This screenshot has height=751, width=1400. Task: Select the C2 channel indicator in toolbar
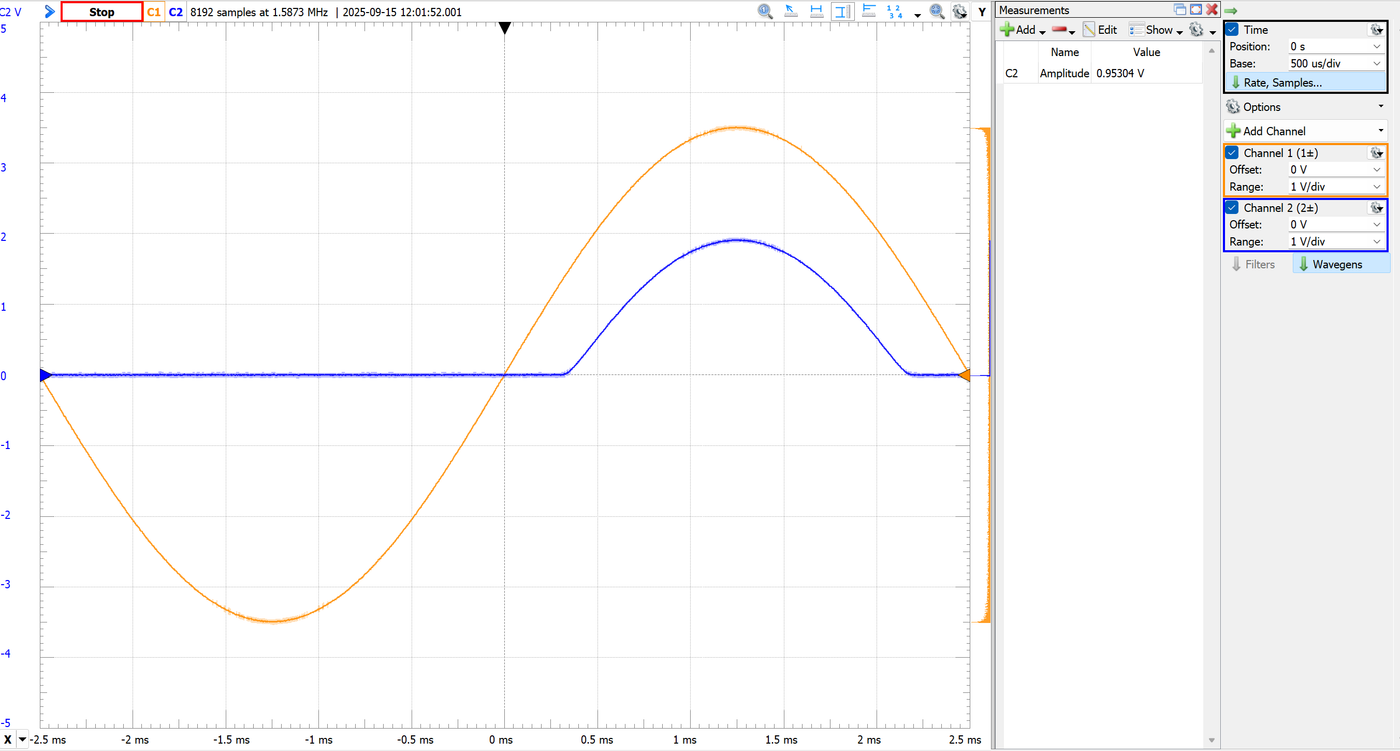(x=176, y=12)
